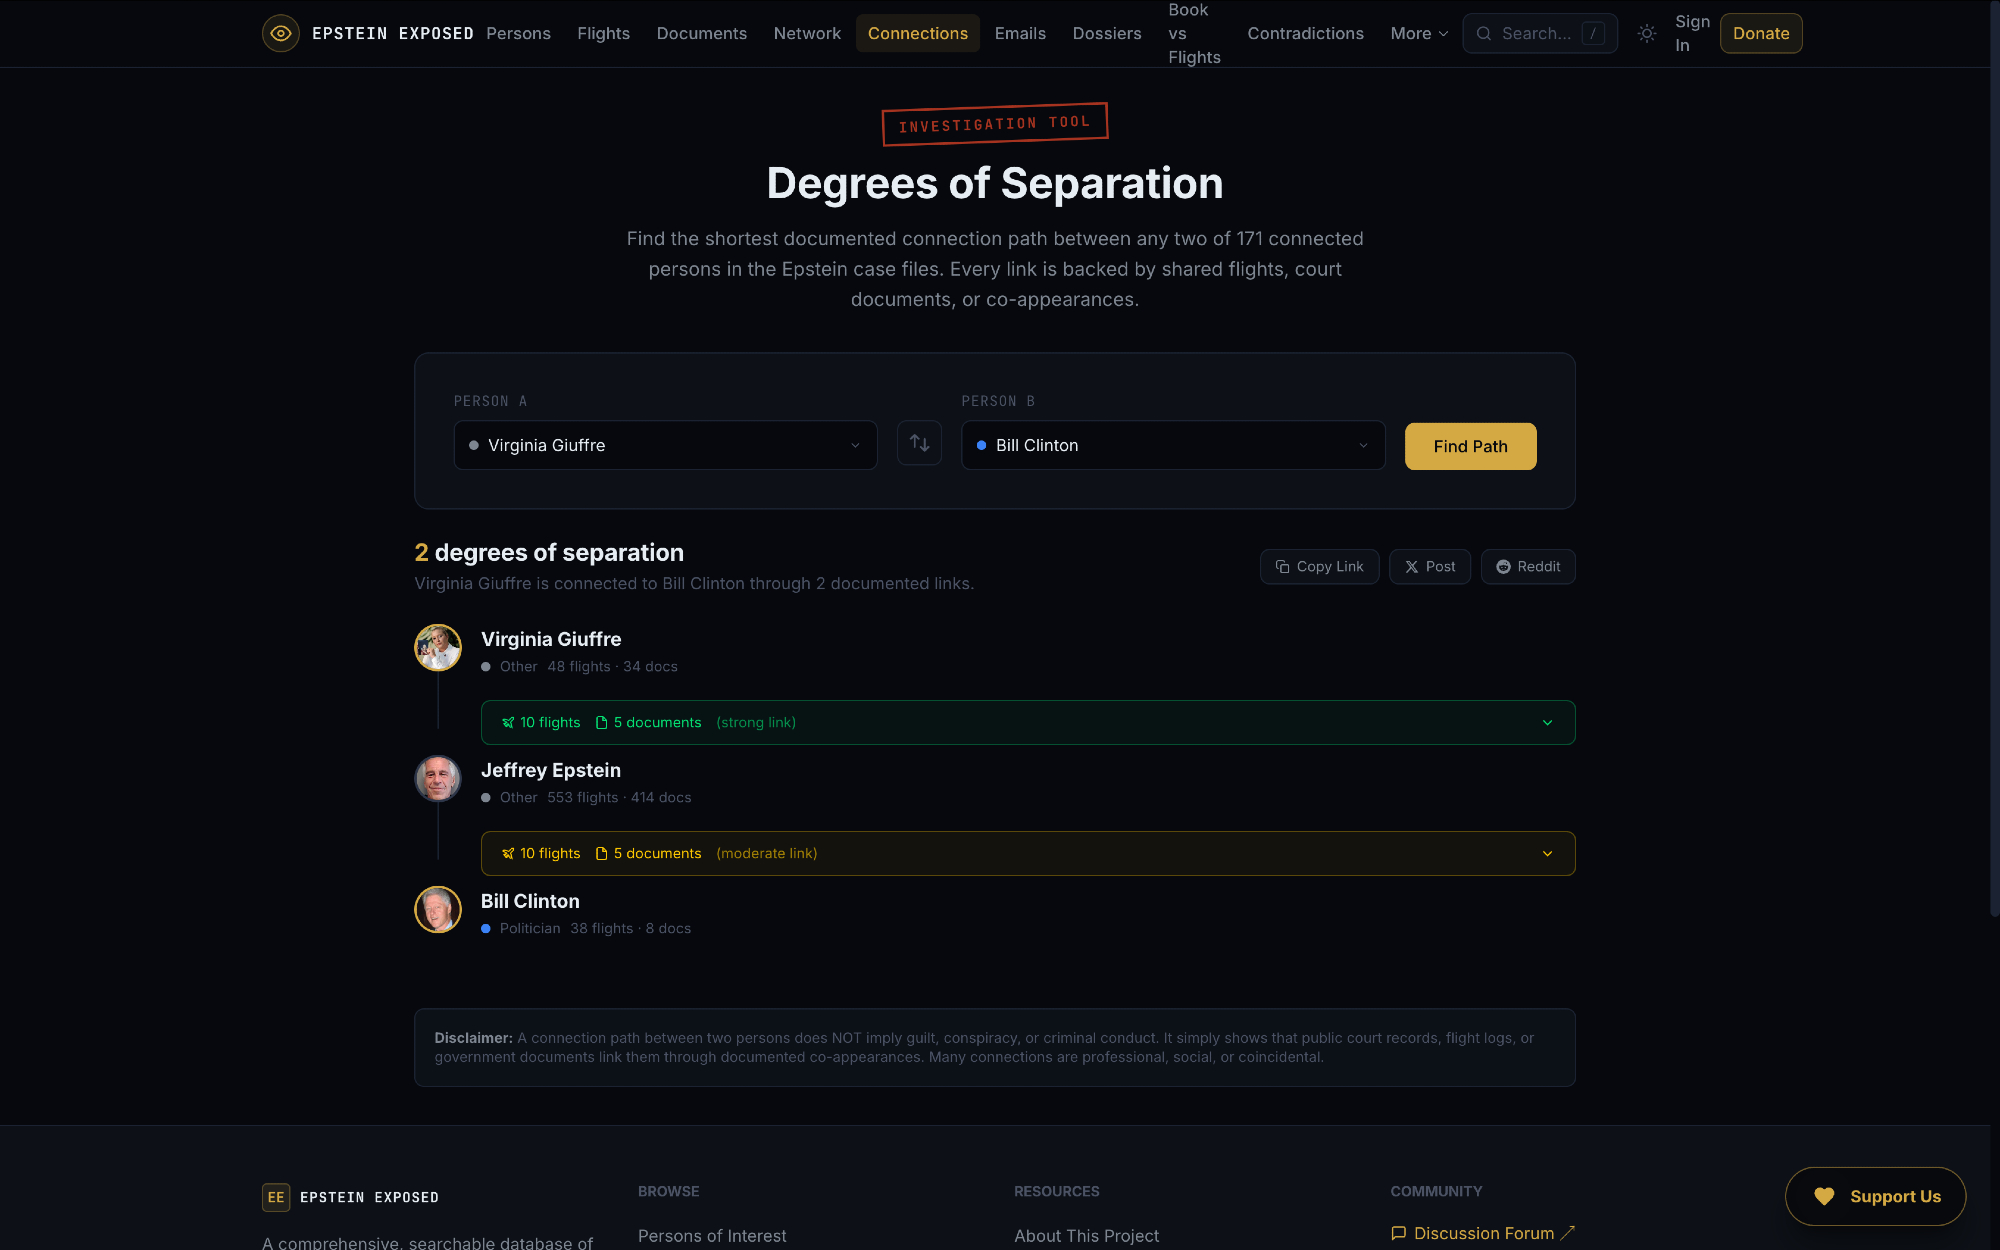Click the Find Path button
The image size is (2000, 1250).
coord(1470,446)
